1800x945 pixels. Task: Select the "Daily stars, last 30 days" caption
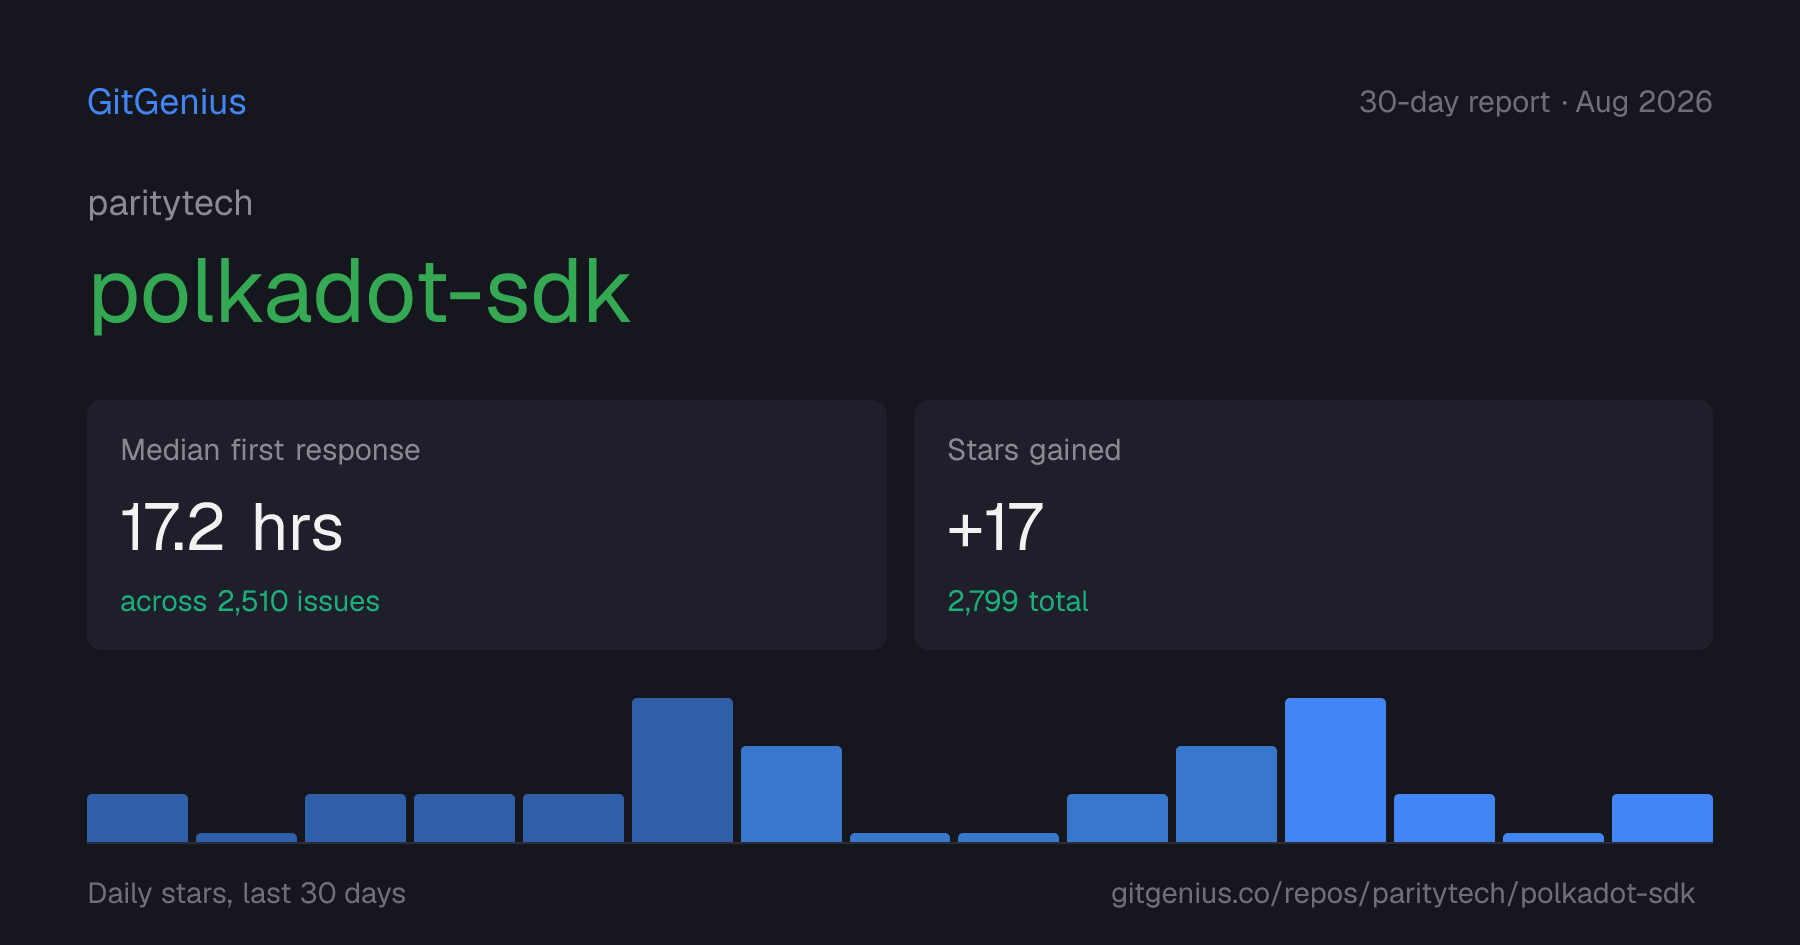click(x=247, y=893)
